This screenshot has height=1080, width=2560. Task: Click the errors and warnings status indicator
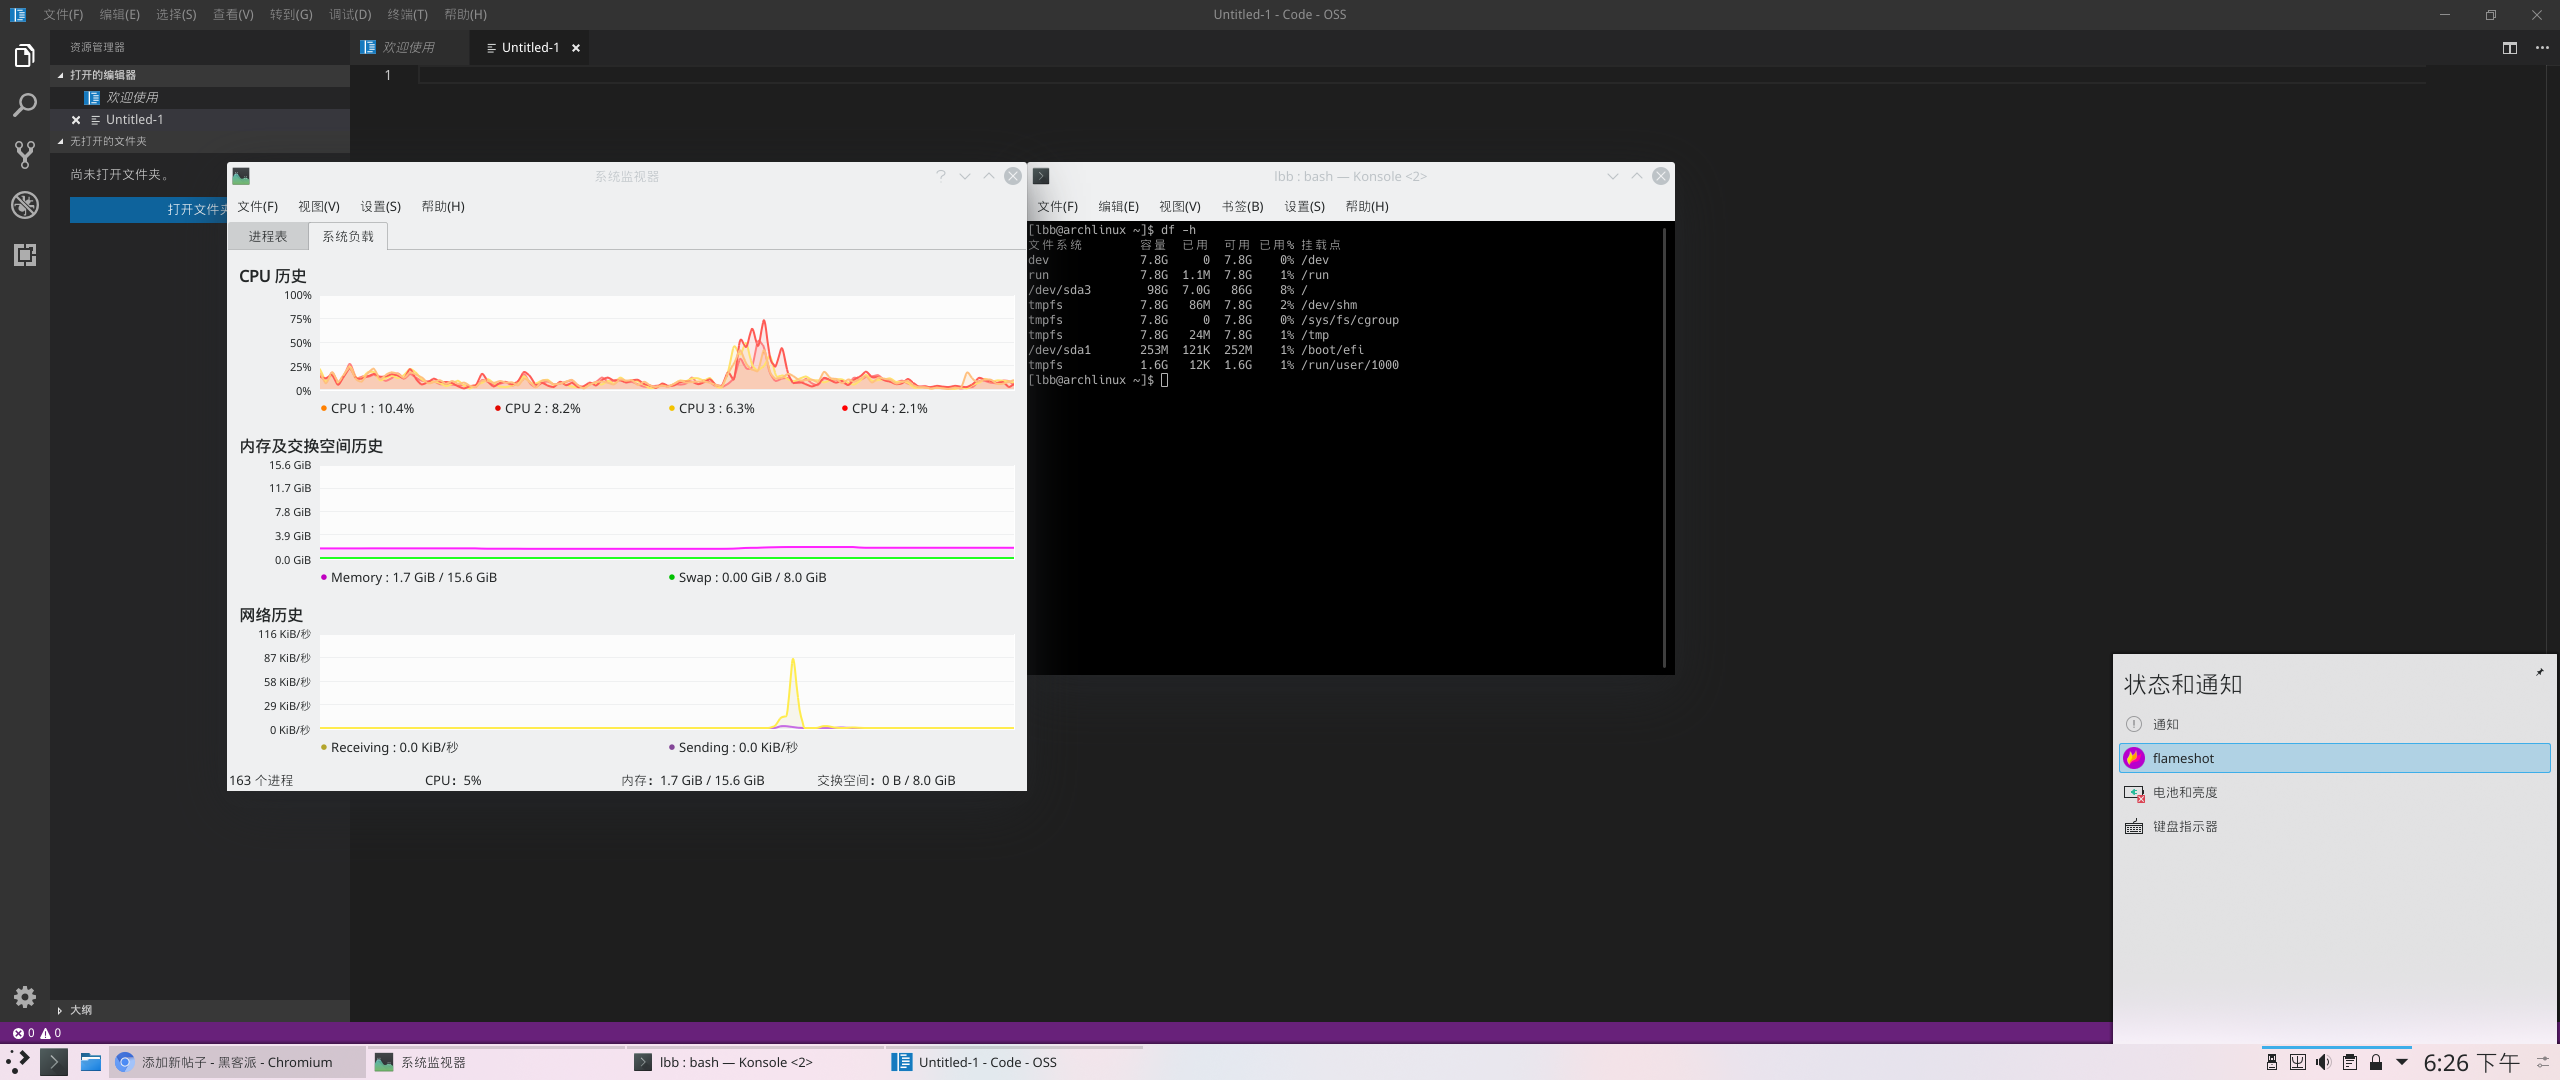coord(37,1033)
